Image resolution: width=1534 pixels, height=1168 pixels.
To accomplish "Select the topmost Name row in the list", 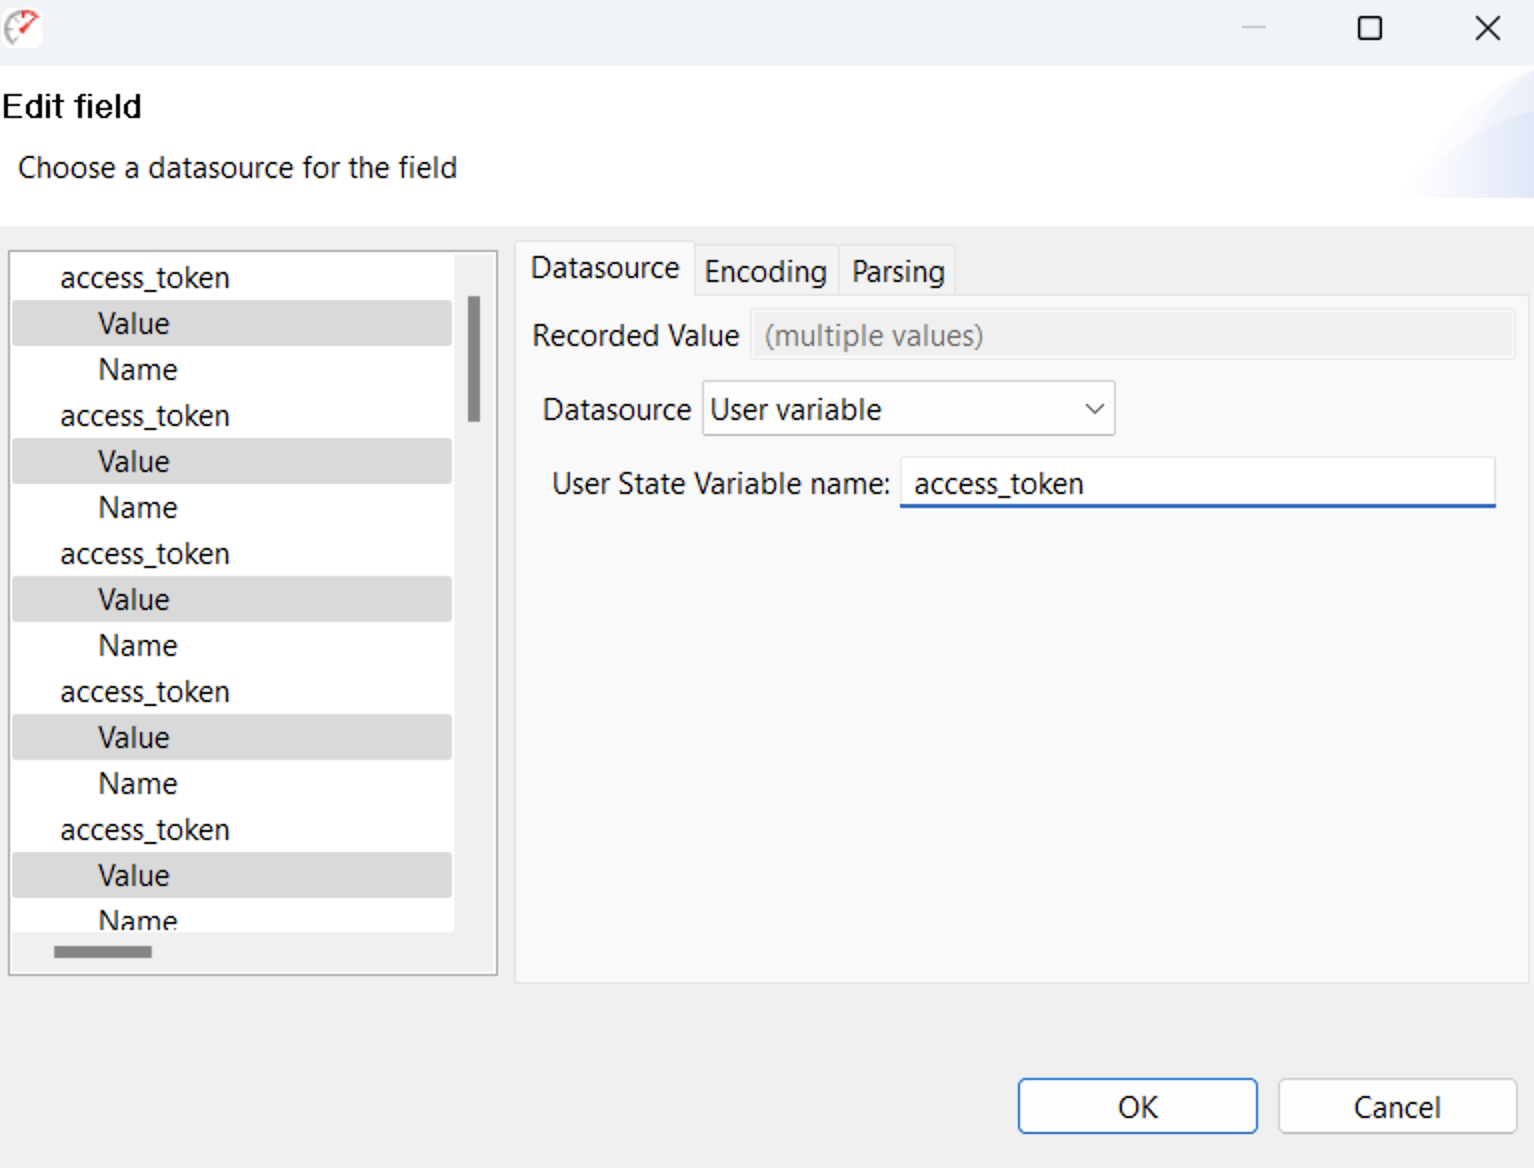I will (x=138, y=369).
